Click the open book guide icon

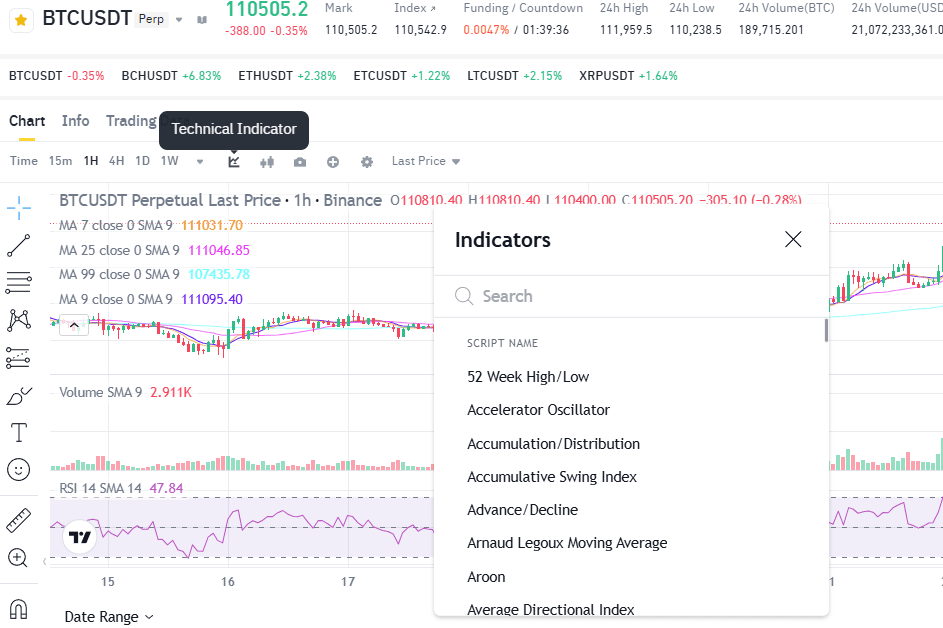tap(202, 20)
